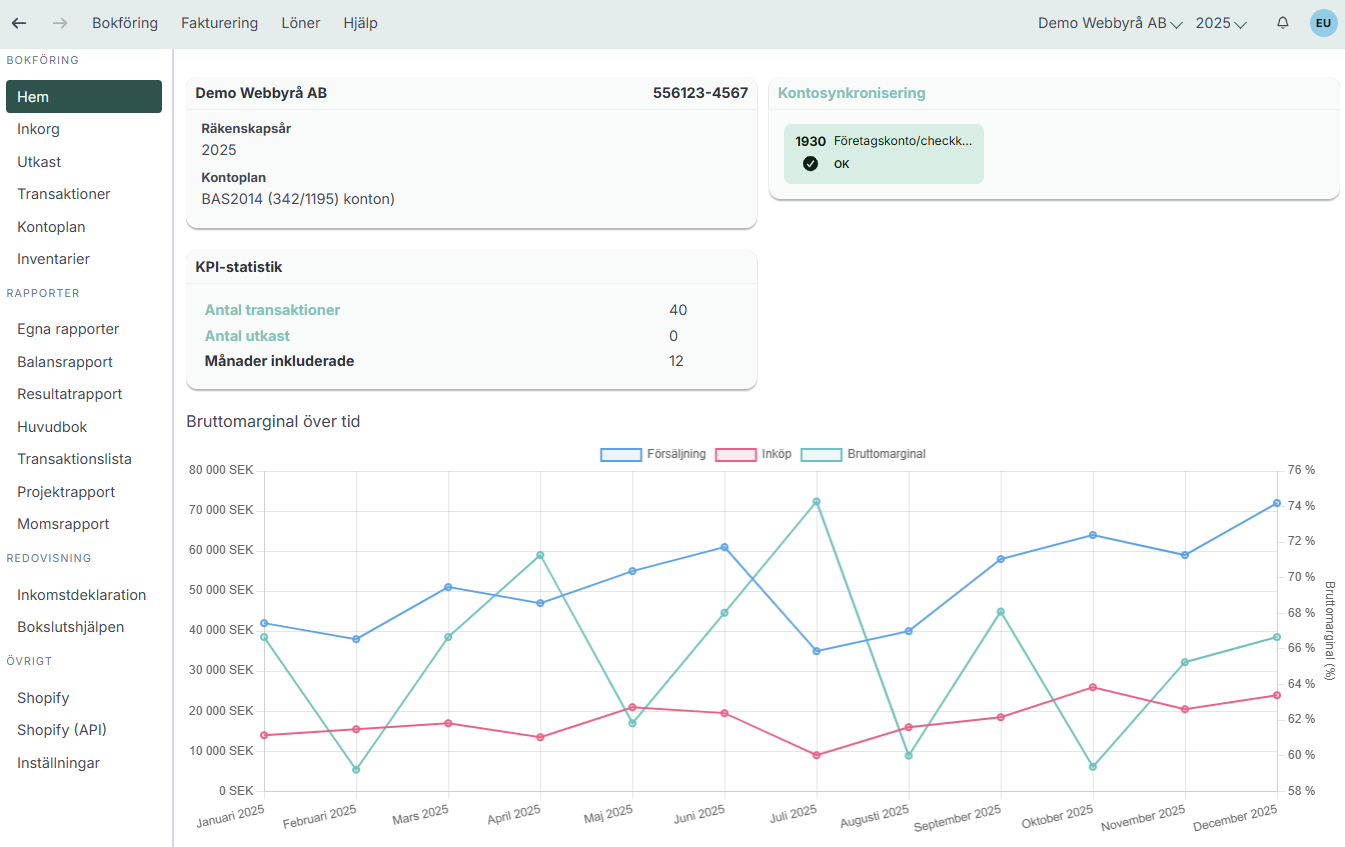Click the organization number 556123-4567
The image size is (1345, 847).
[700, 93]
